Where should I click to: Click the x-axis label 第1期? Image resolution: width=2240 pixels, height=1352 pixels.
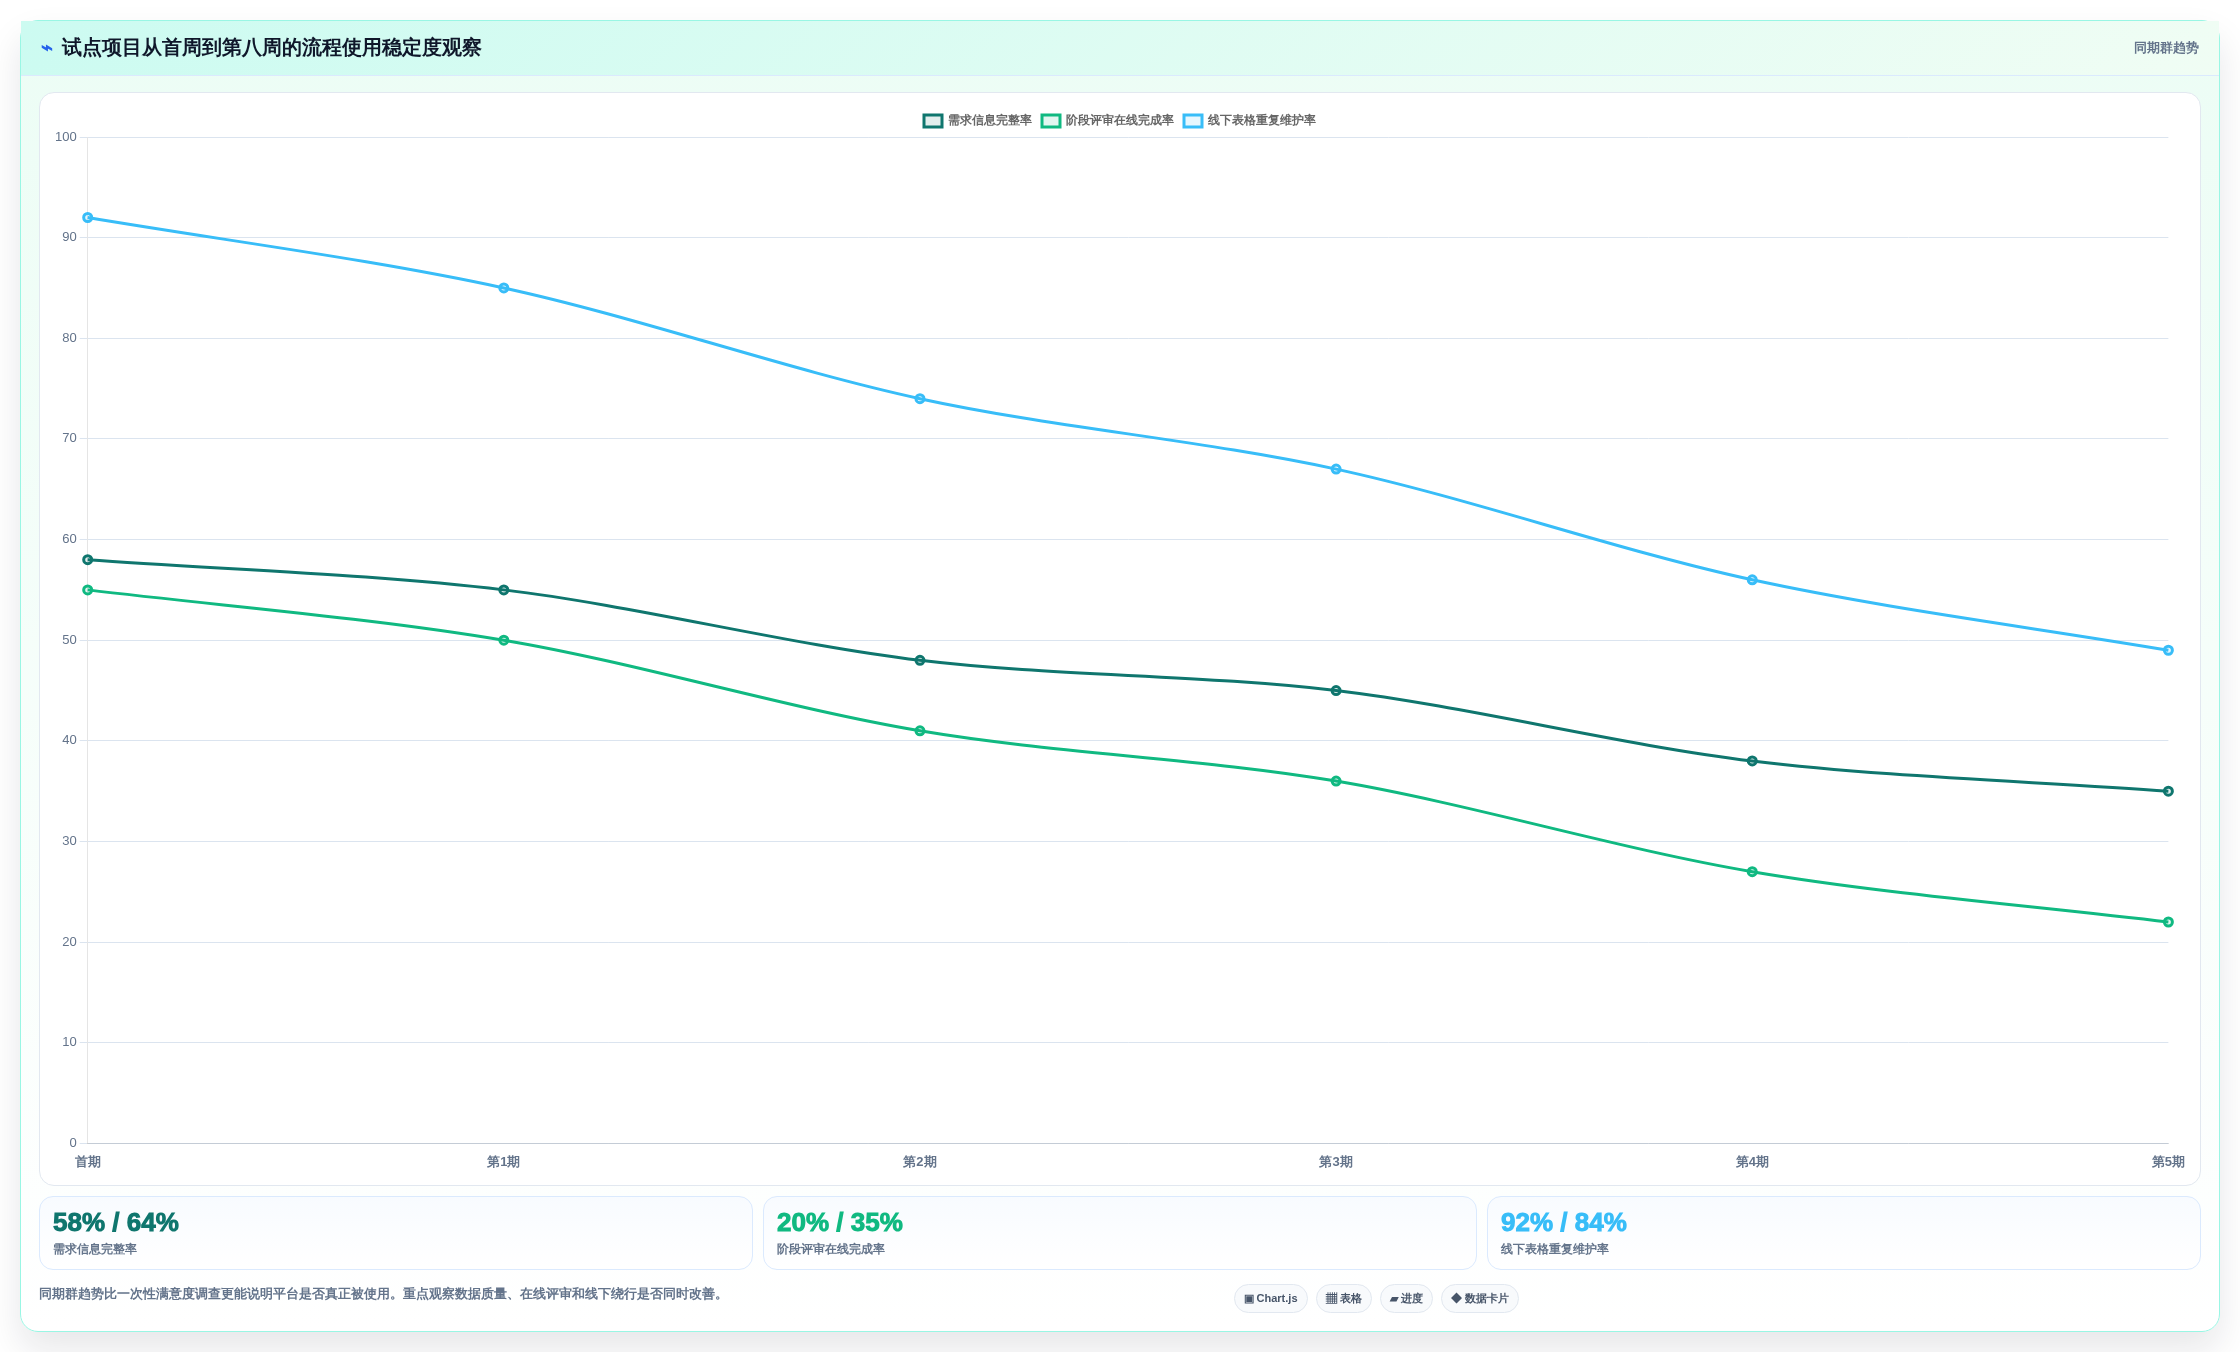point(503,1162)
